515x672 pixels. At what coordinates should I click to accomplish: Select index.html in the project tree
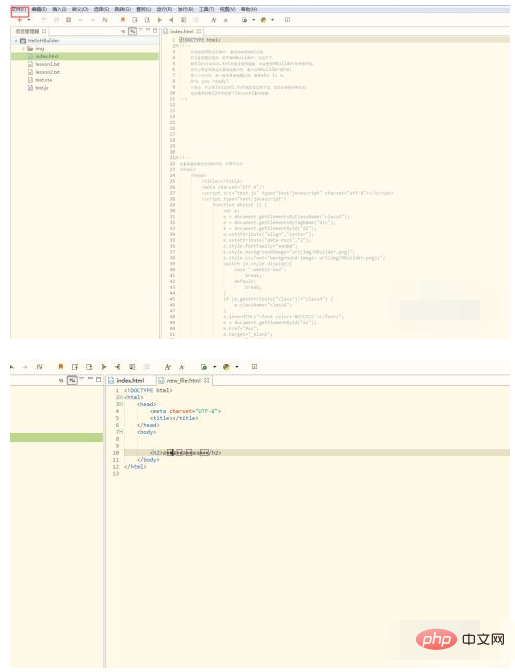[x=47, y=57]
